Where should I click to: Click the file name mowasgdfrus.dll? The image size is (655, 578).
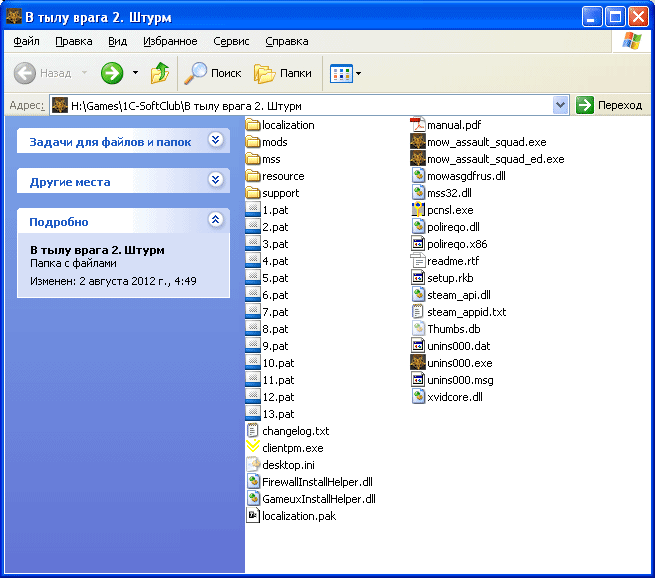point(466,176)
